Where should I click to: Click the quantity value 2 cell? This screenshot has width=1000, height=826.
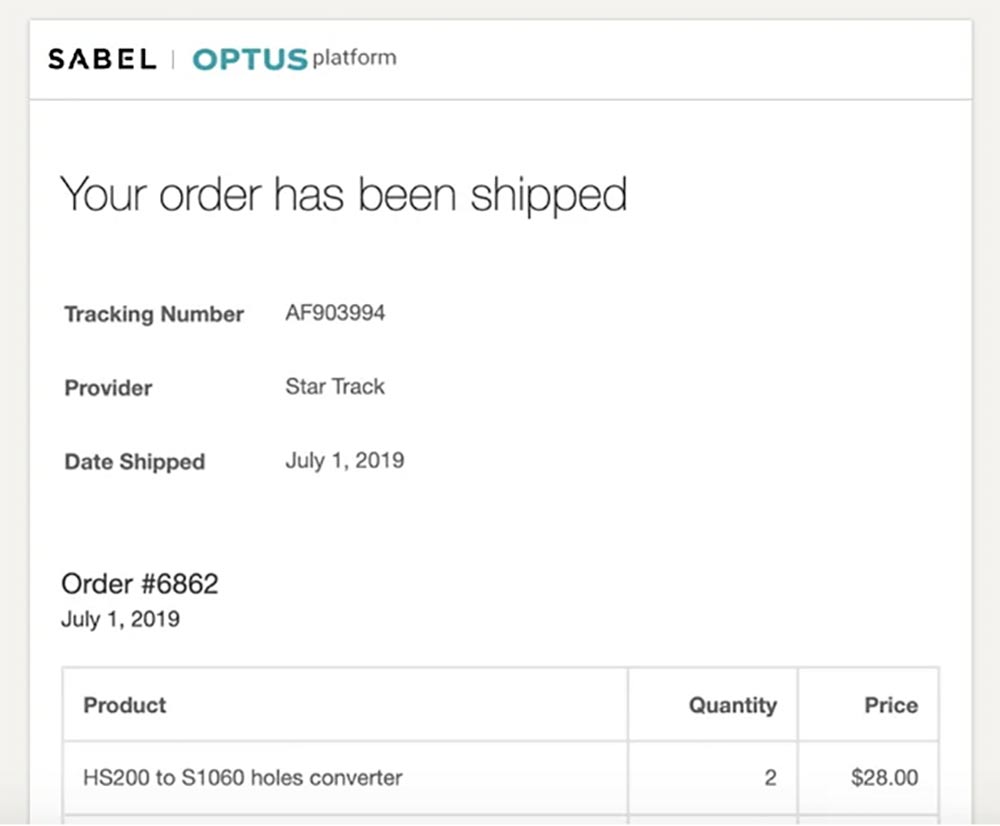pos(770,777)
